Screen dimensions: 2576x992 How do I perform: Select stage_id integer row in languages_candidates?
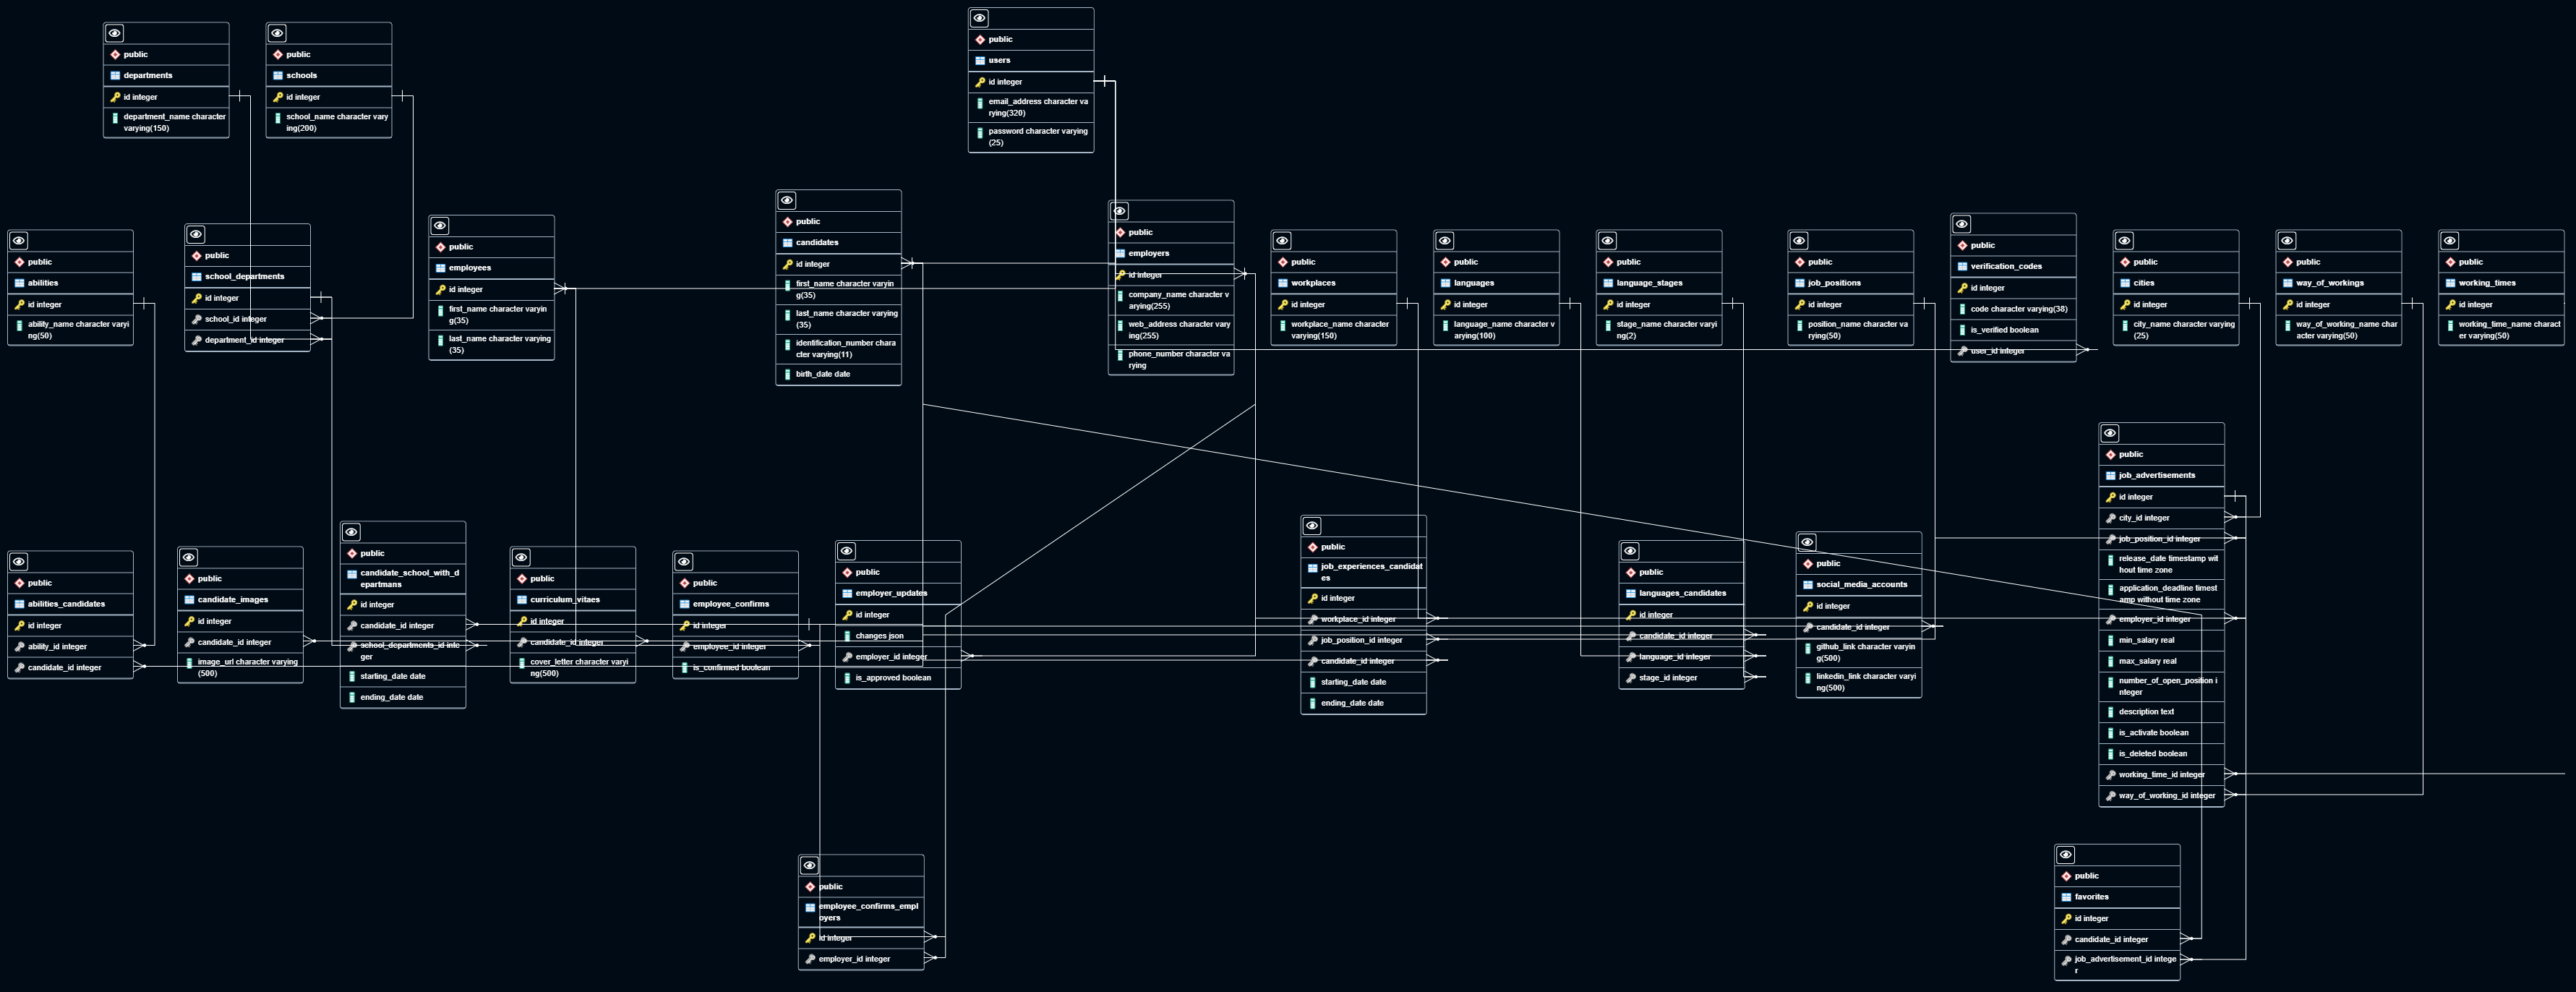pos(1667,678)
